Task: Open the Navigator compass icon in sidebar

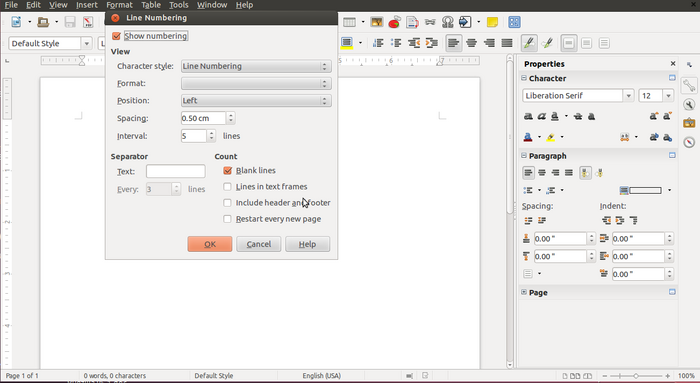Action: (689, 142)
